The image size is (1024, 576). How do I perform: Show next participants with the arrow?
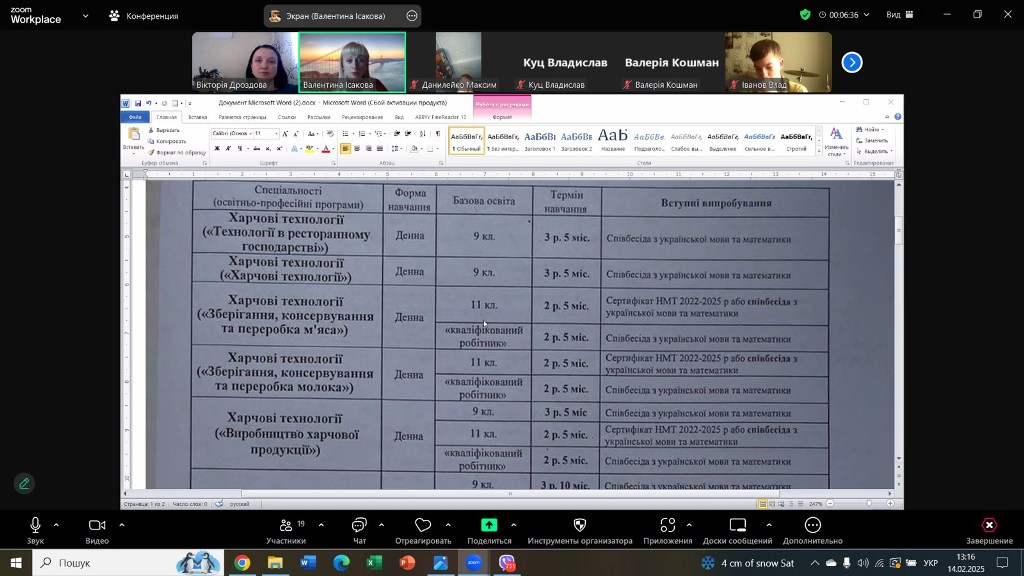click(851, 62)
